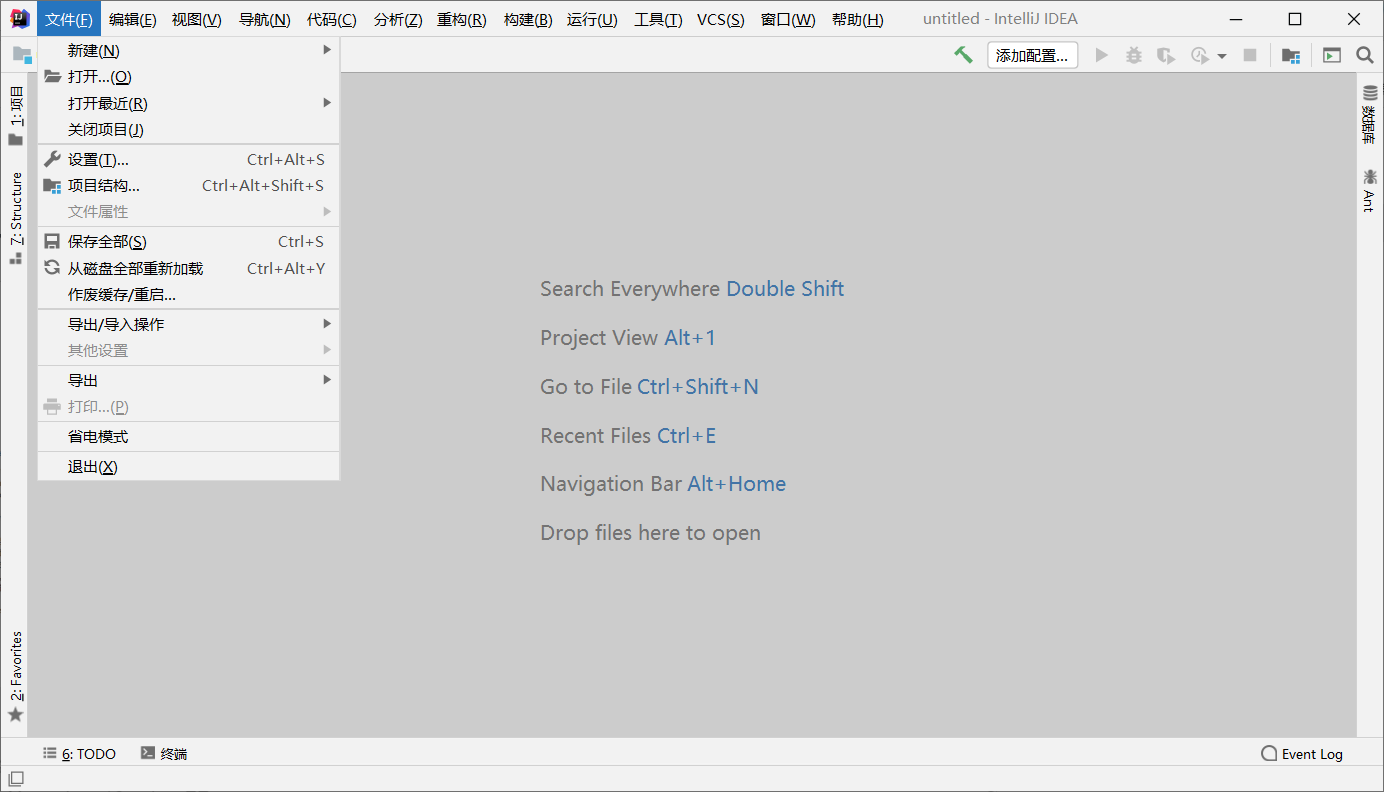The height and width of the screenshot is (792, 1384).
Task: Open 设置(T)... from the file menu
Action: pos(189,159)
